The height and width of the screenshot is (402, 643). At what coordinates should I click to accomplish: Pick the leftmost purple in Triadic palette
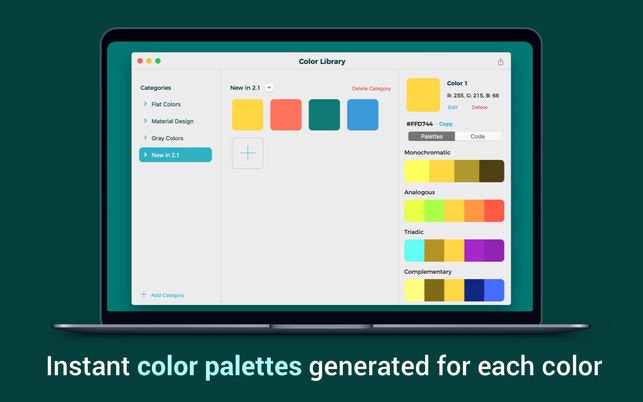tap(474, 251)
